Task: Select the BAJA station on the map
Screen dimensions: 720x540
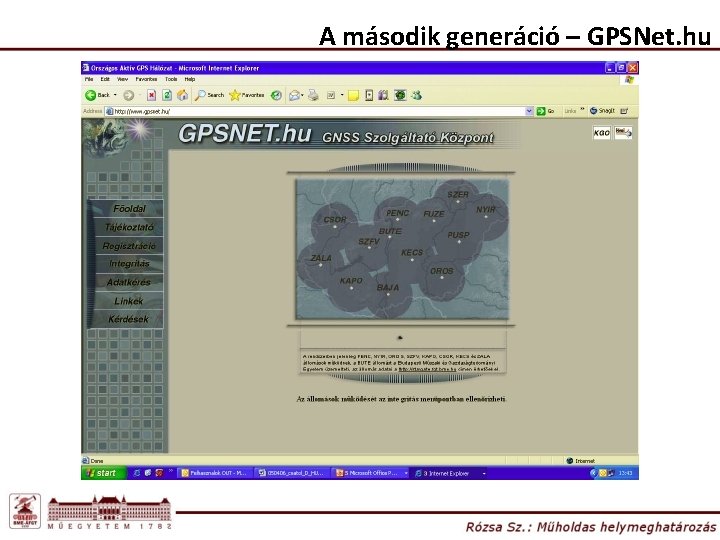Action: pyautogui.click(x=388, y=290)
